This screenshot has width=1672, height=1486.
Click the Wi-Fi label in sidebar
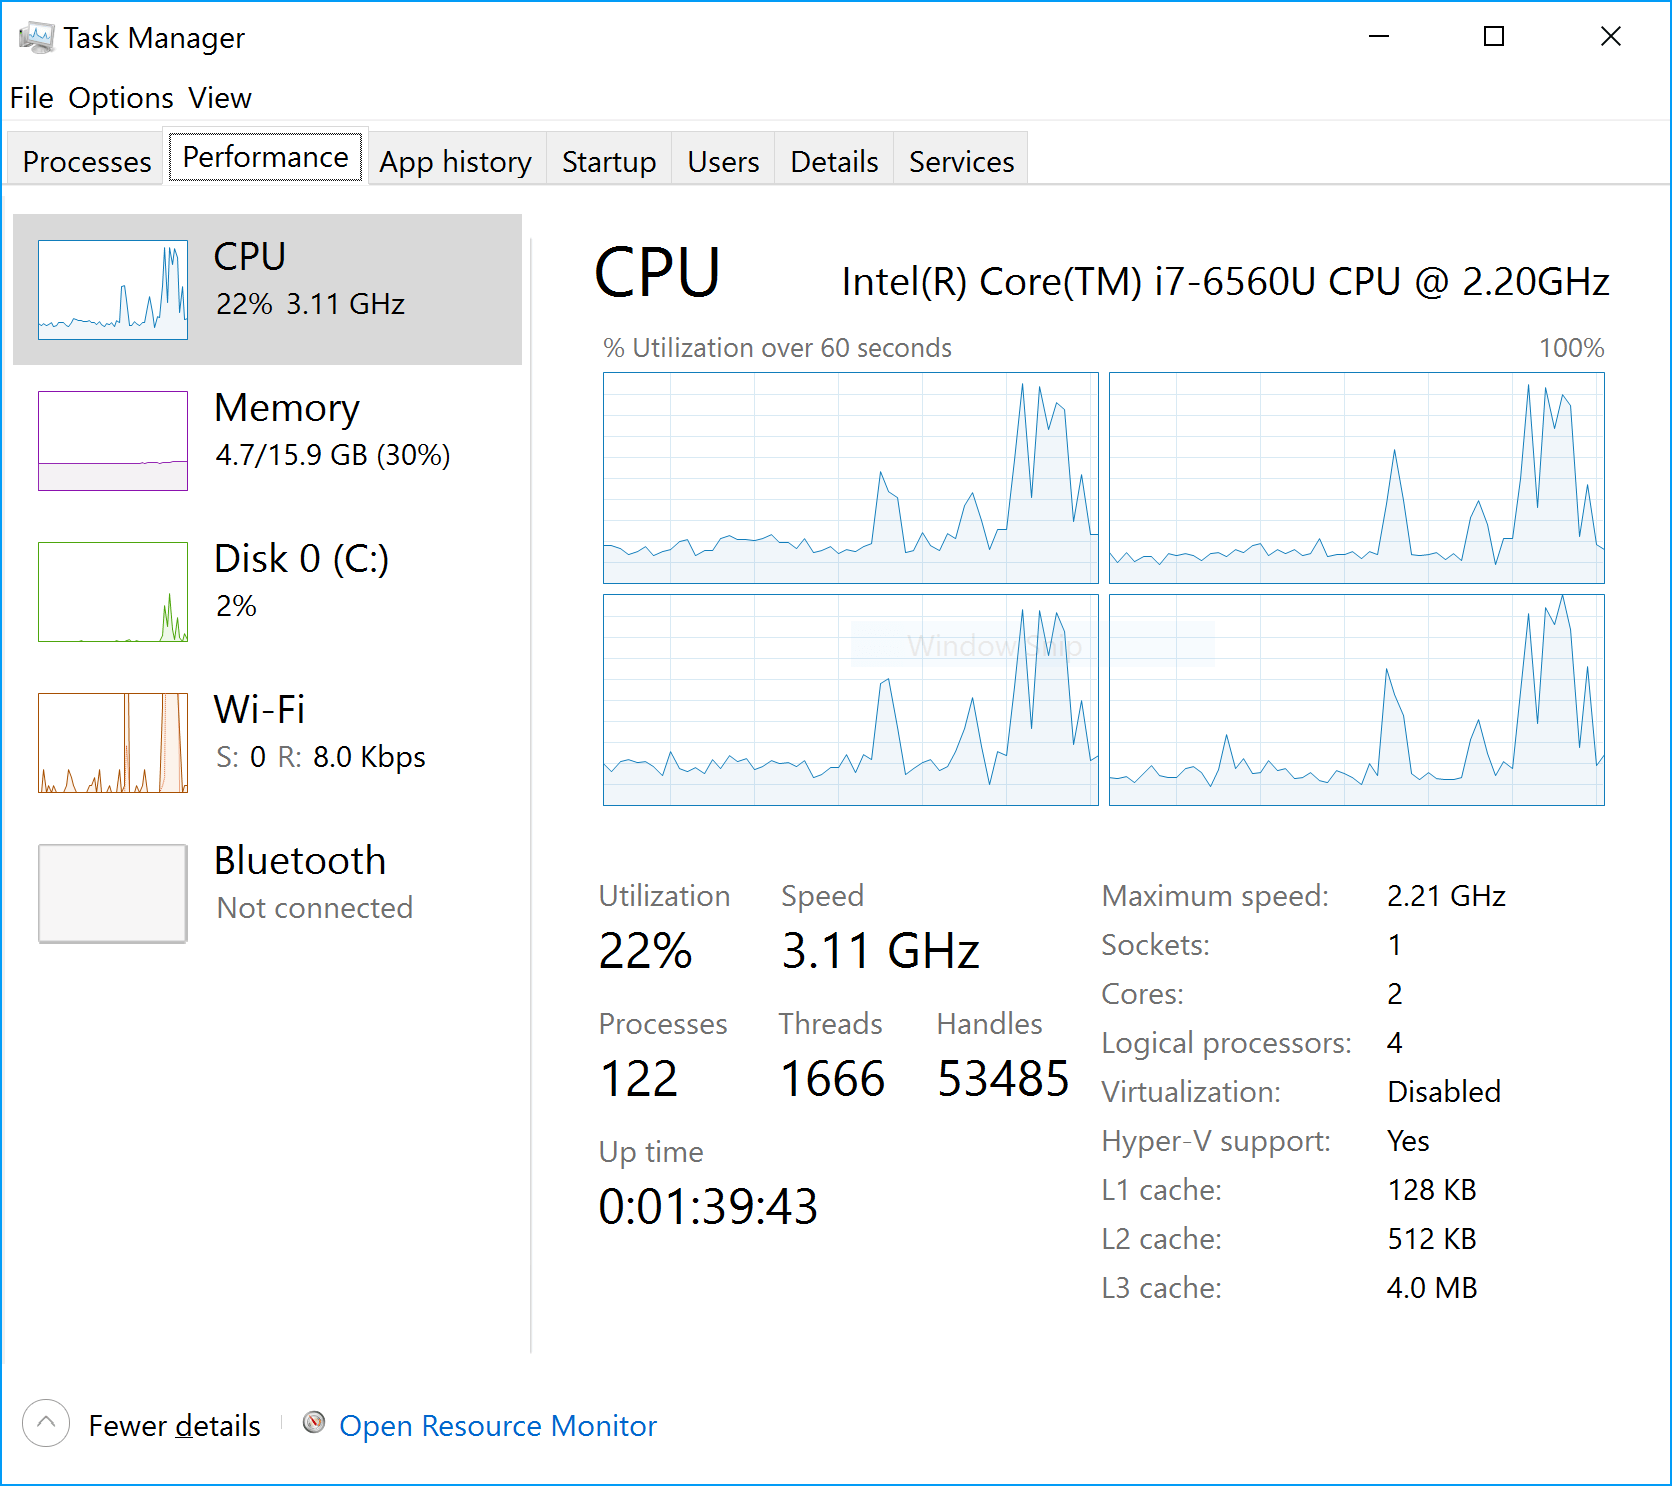(260, 709)
